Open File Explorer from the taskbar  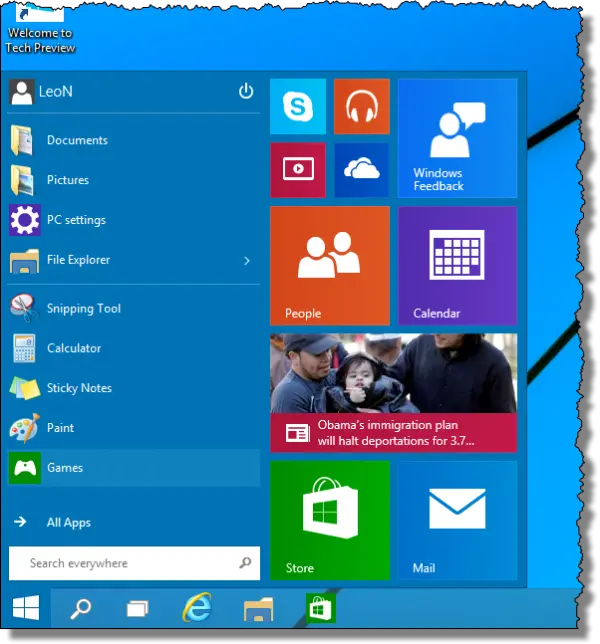(x=258, y=609)
